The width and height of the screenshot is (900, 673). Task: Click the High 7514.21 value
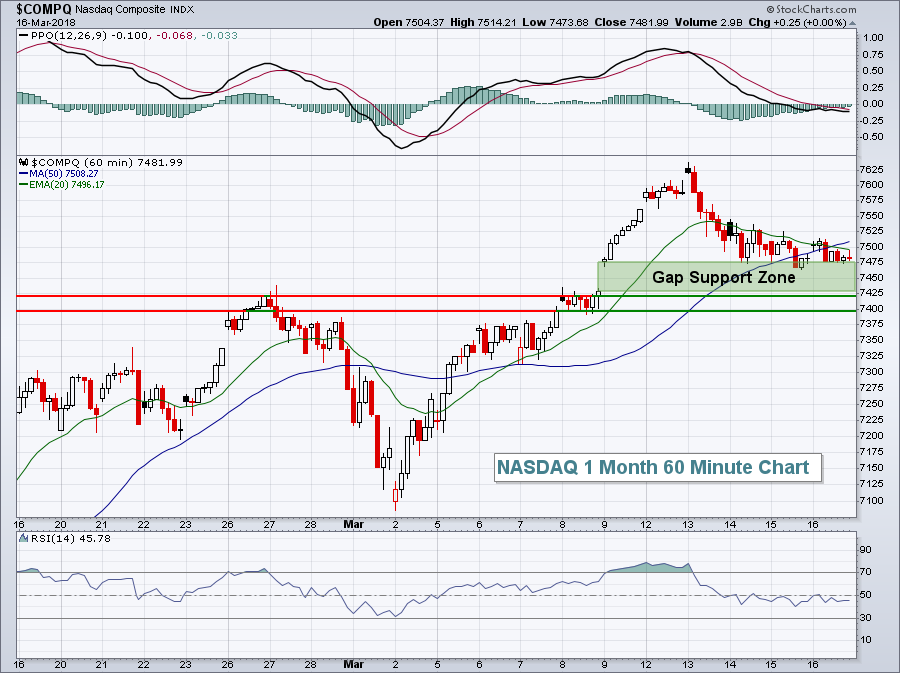pyautogui.click(x=483, y=22)
